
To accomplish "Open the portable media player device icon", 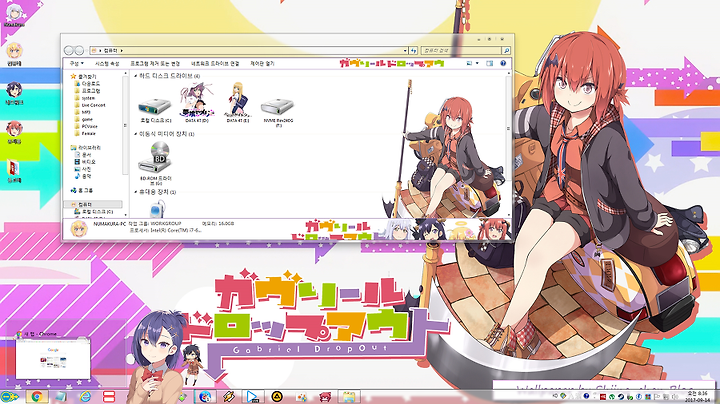I will [x=156, y=209].
